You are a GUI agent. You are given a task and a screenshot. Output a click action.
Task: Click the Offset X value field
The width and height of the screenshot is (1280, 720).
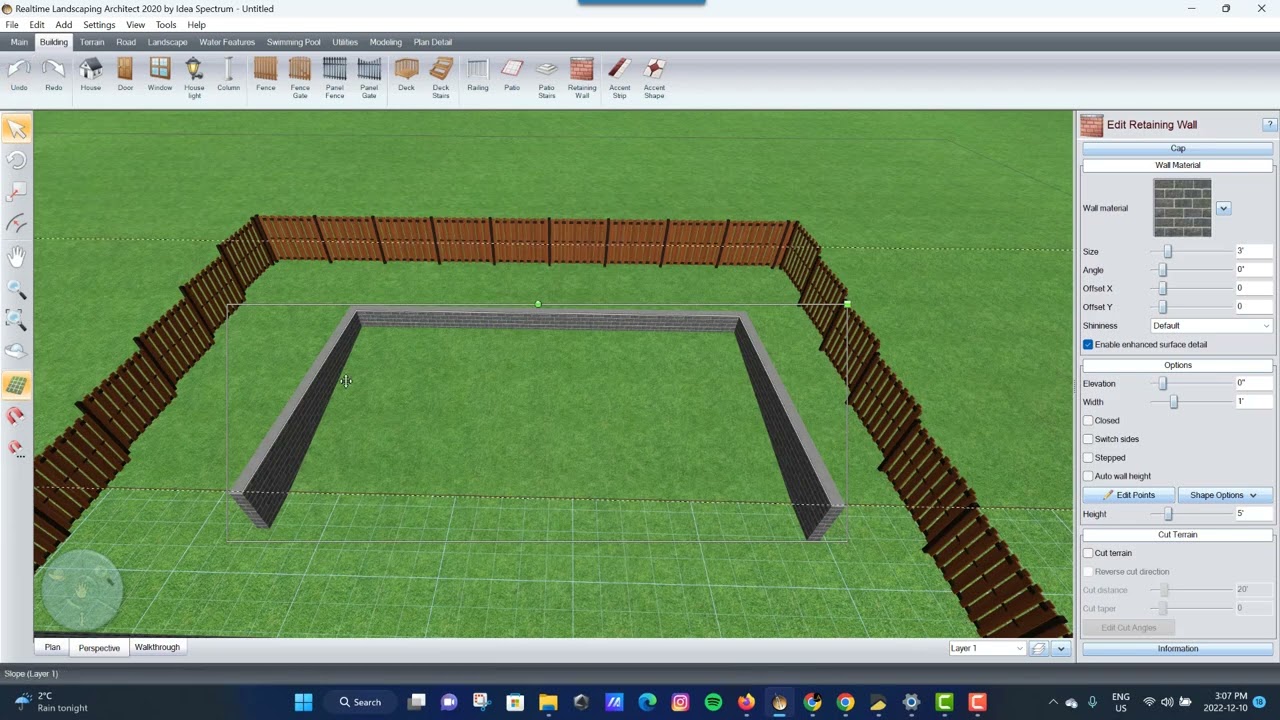tap(1253, 288)
